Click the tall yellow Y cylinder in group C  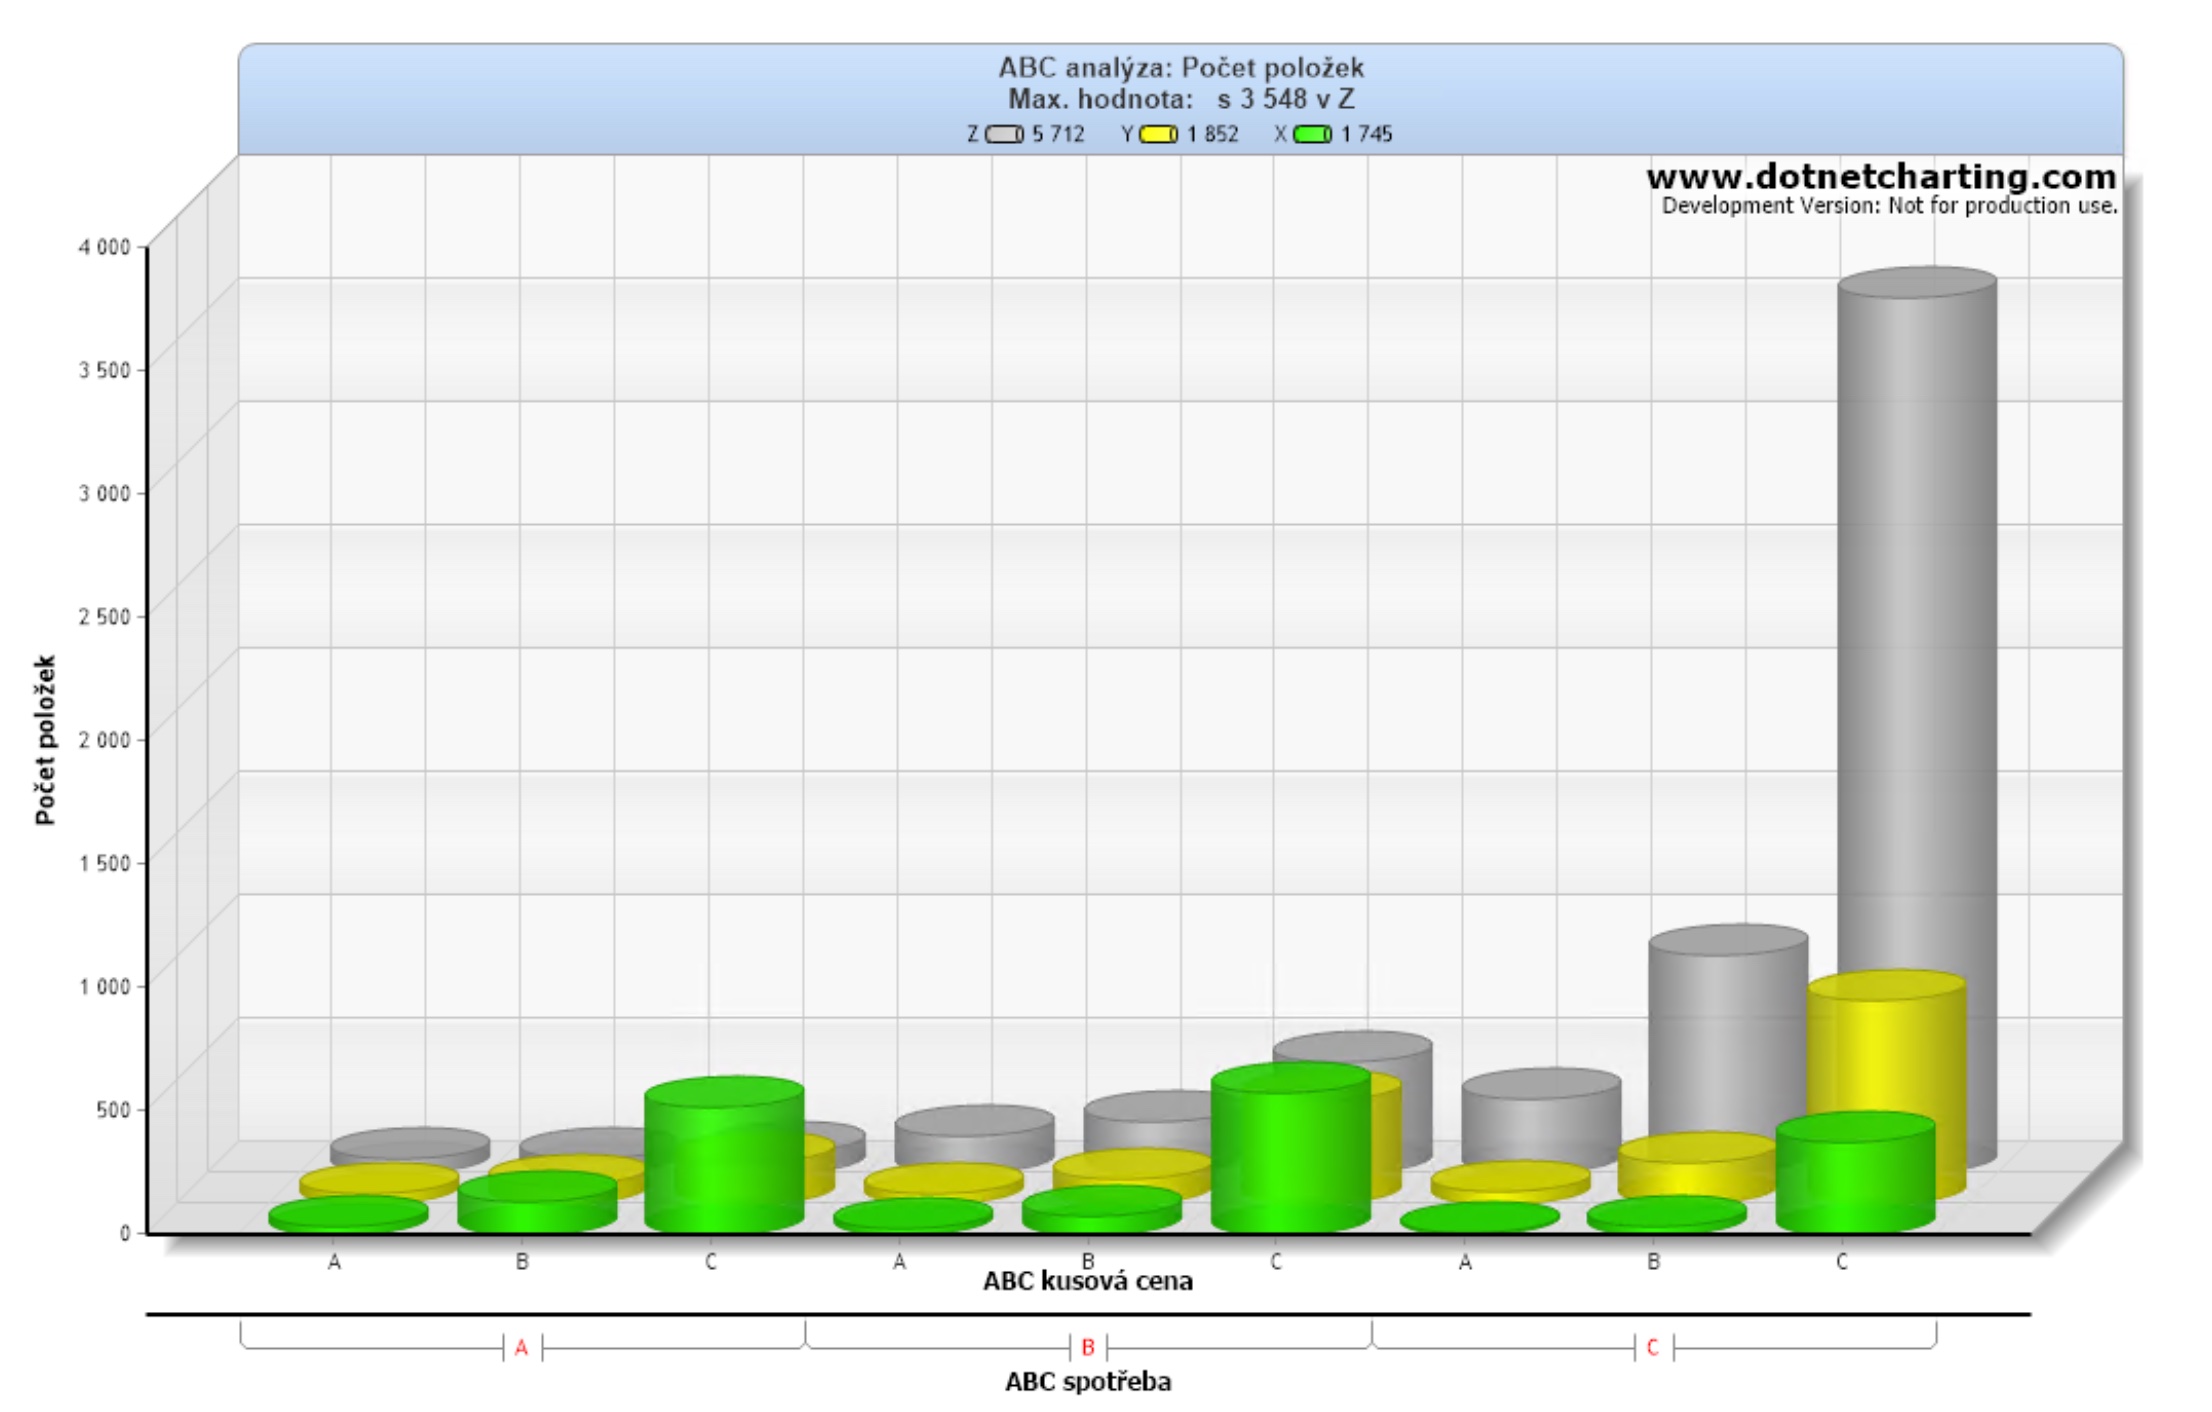[1887, 1050]
